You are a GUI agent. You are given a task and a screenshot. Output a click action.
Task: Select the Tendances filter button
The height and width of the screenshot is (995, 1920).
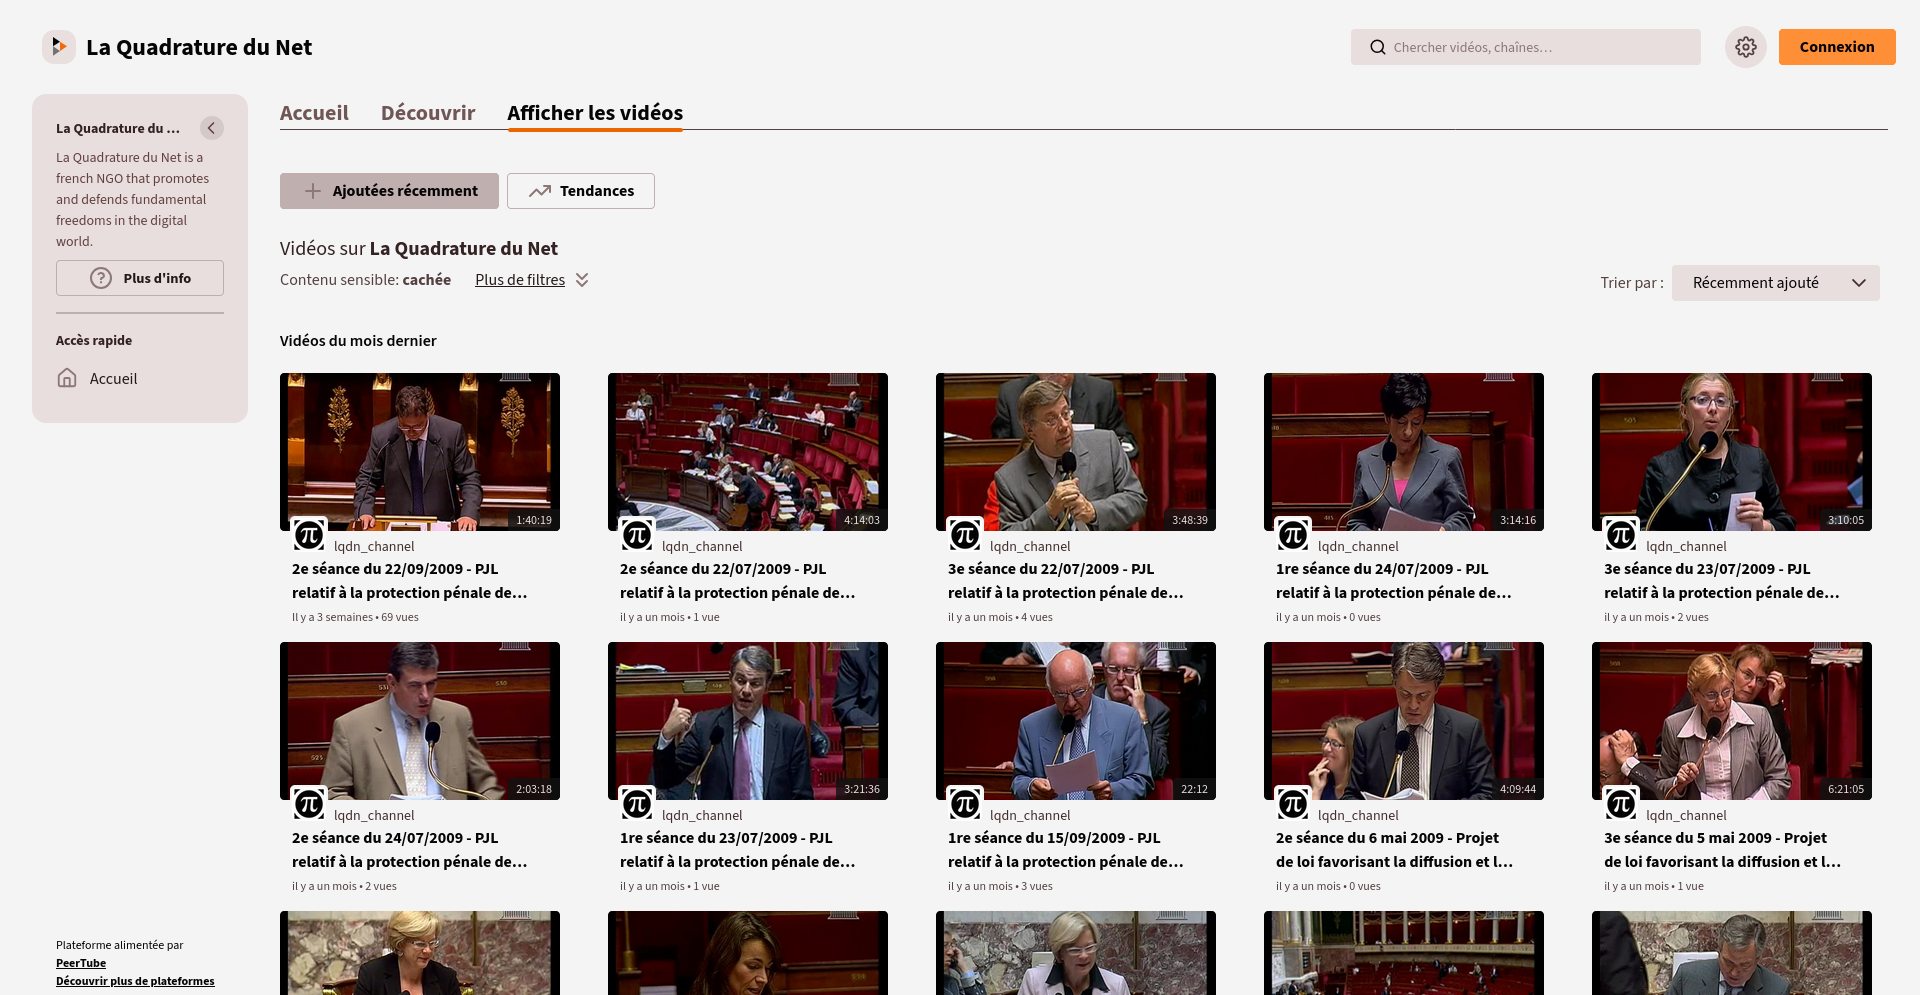point(581,191)
